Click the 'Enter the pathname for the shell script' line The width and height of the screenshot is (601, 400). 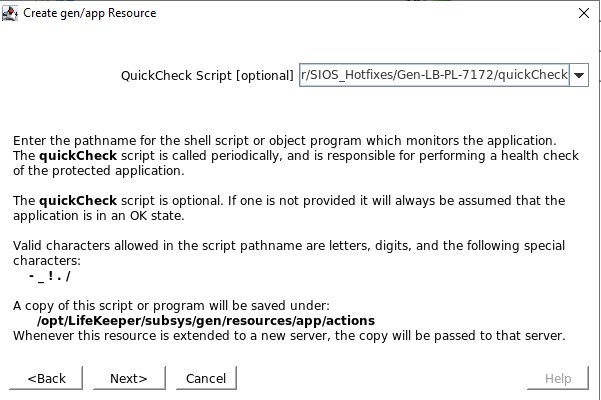pos(284,141)
